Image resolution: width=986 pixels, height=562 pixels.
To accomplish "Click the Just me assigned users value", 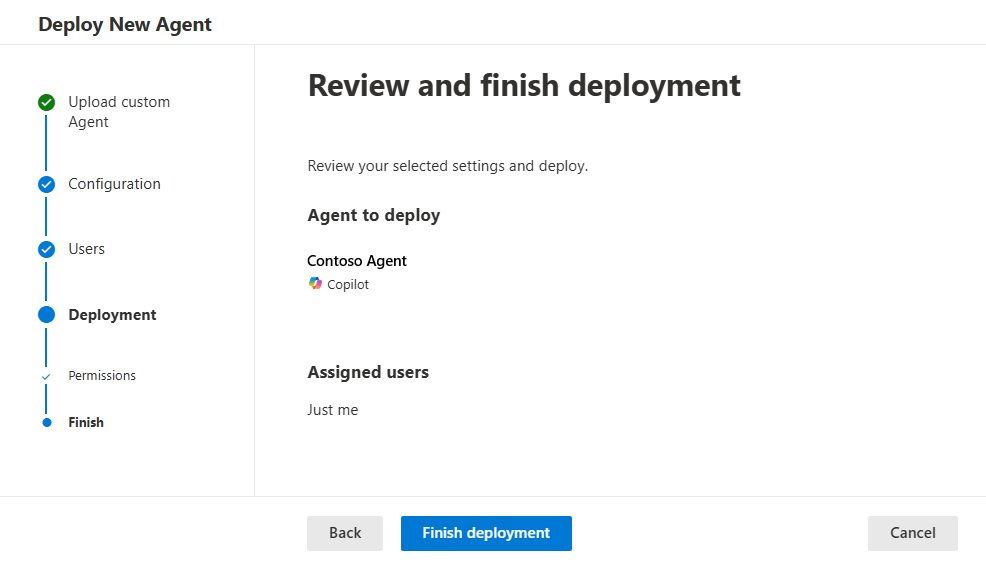I will pyautogui.click(x=333, y=410).
